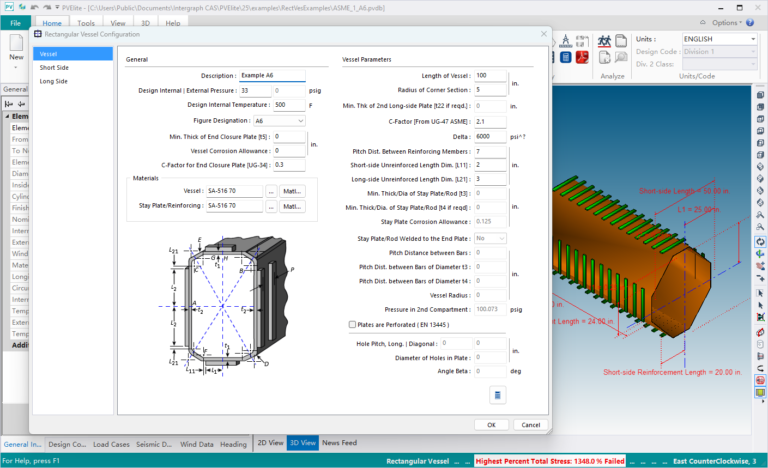Screen dimensions: 768x468
Task: Switch to the 3D ribbon tab
Action: (145, 23)
